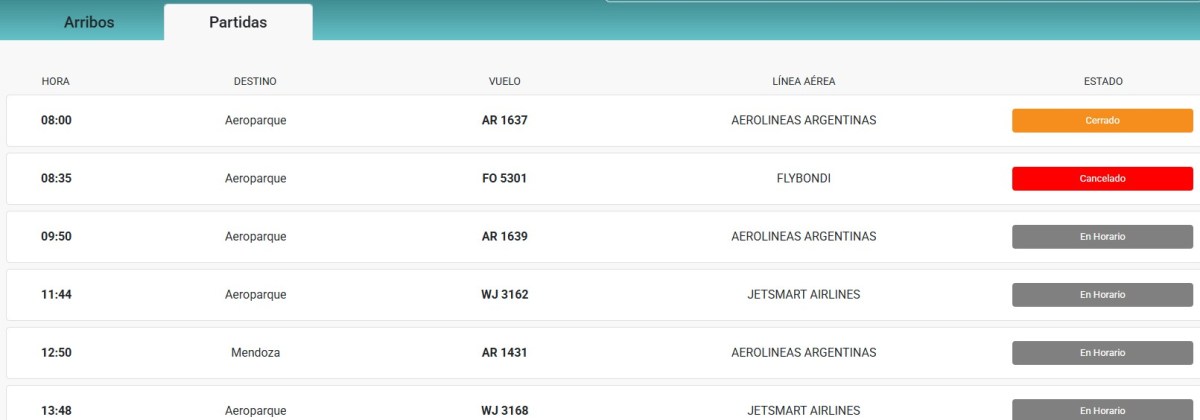The width and height of the screenshot is (1200, 420).
Task: Click FLYBONDI airline name
Action: (803, 178)
